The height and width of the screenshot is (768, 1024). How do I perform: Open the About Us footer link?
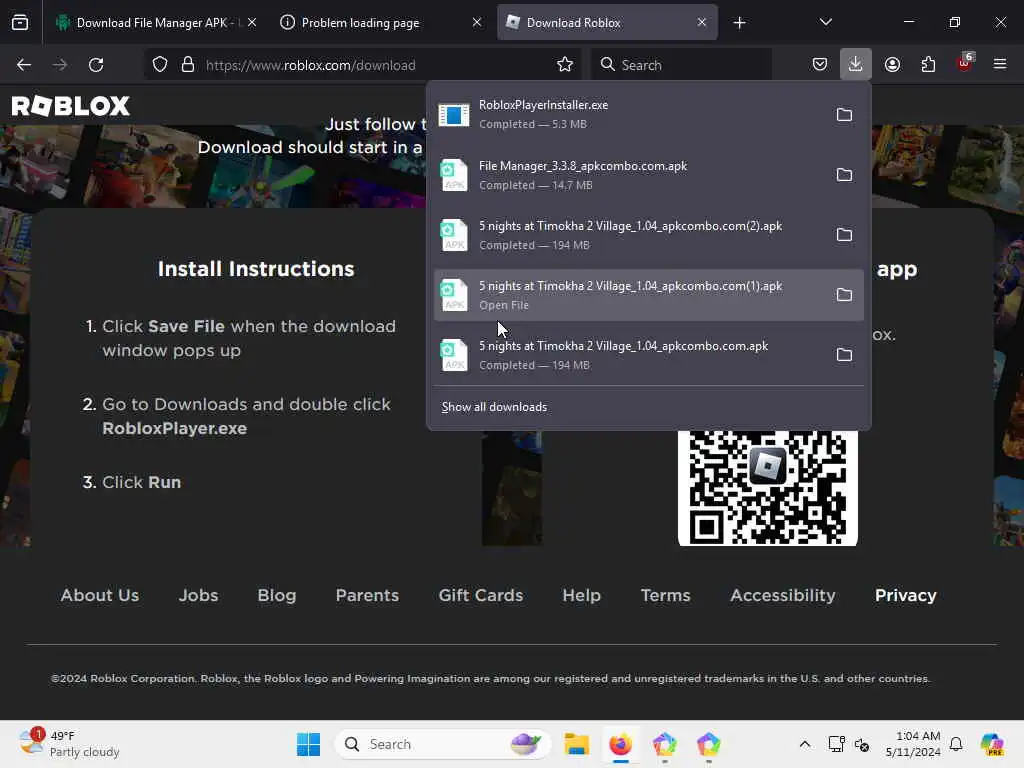point(100,596)
